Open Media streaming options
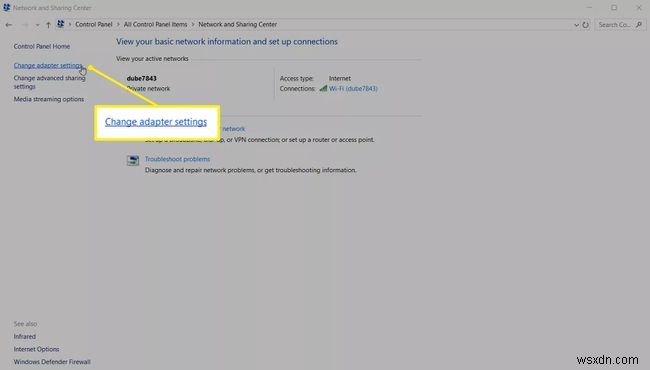 49,99
